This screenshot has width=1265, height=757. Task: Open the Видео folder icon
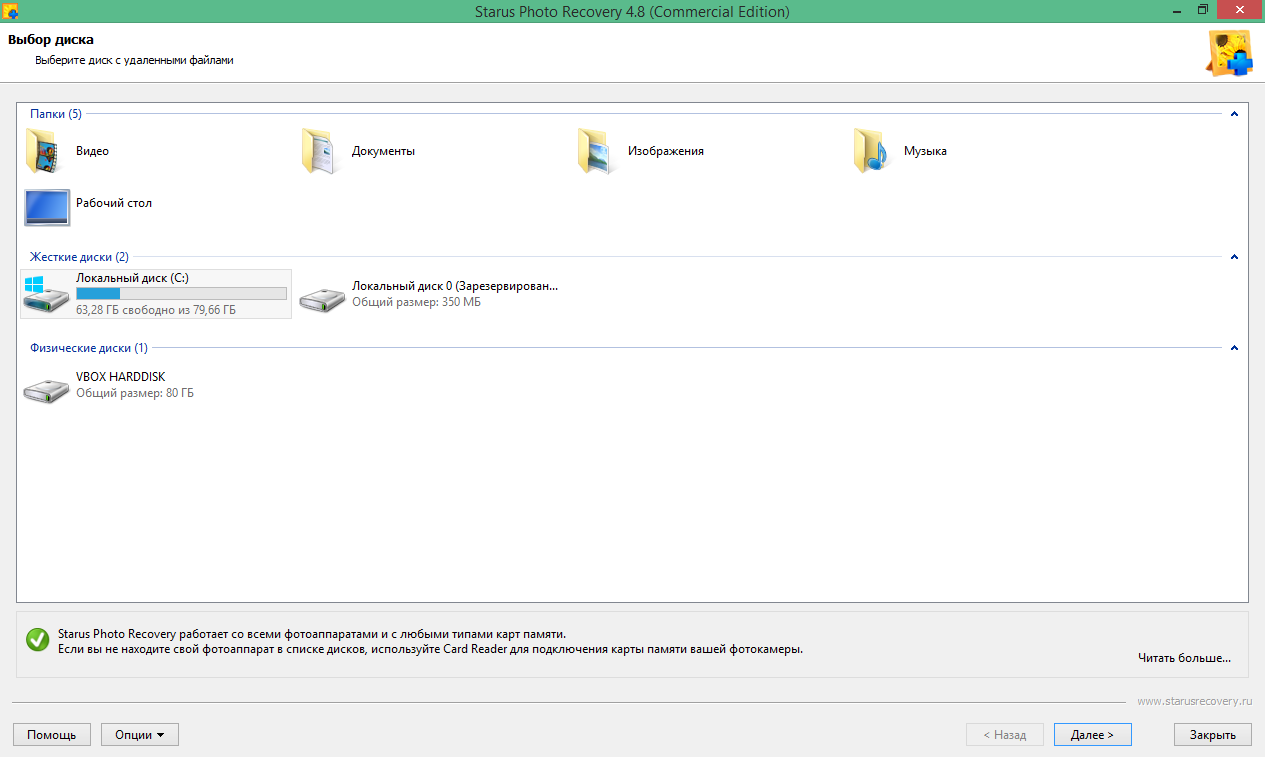click(x=45, y=150)
